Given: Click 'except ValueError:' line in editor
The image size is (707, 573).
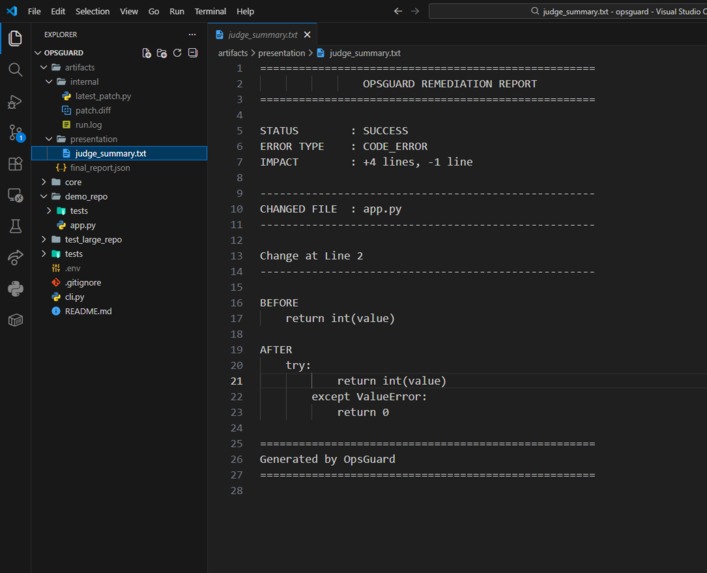Looking at the screenshot, I should pyautogui.click(x=369, y=397).
